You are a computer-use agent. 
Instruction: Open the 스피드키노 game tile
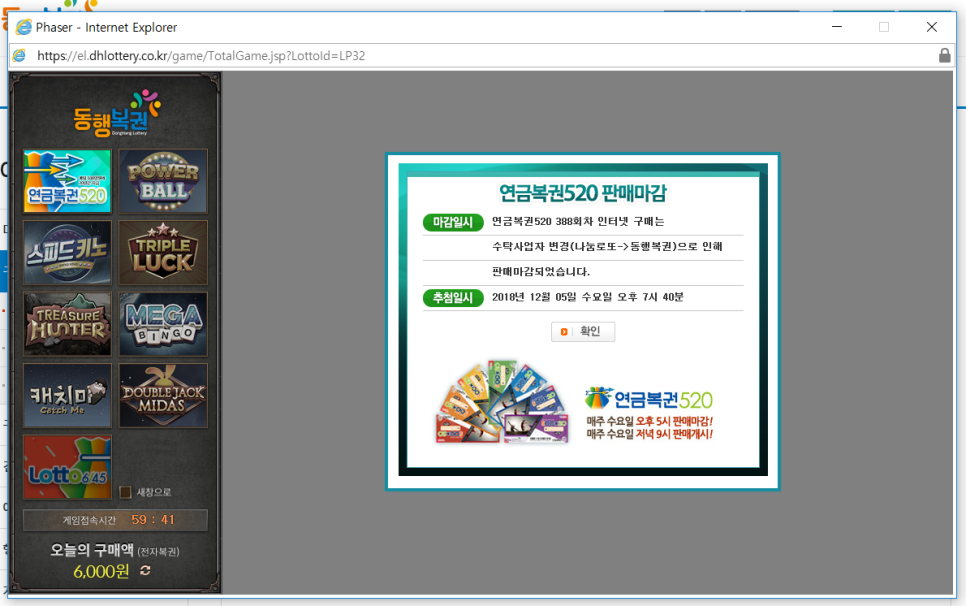(x=67, y=252)
